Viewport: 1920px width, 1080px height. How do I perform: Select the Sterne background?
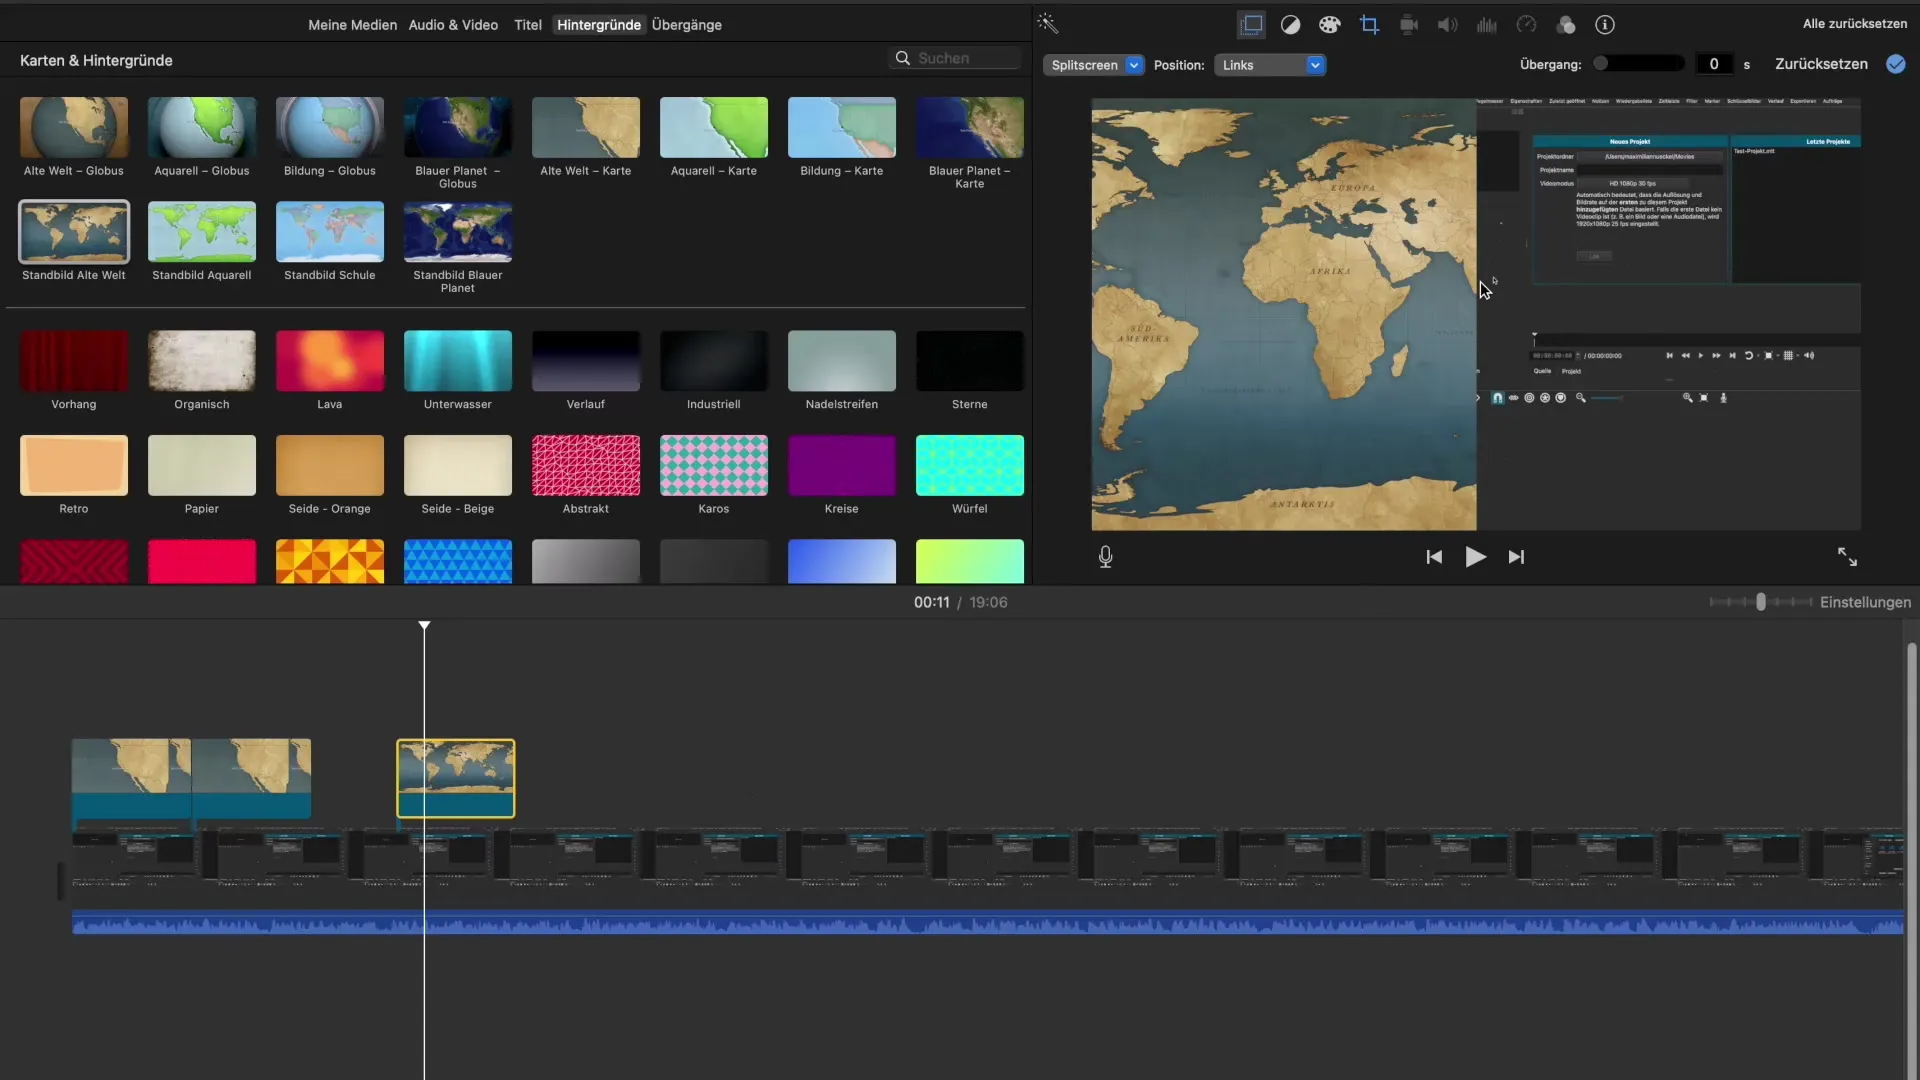point(970,361)
